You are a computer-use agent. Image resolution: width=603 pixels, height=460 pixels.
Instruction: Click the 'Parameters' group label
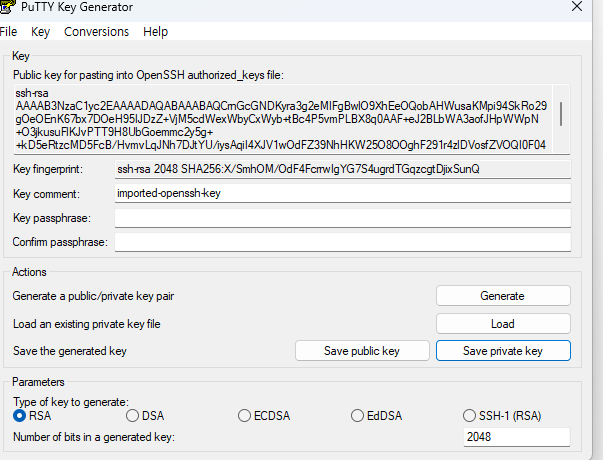pyautogui.click(x=38, y=382)
